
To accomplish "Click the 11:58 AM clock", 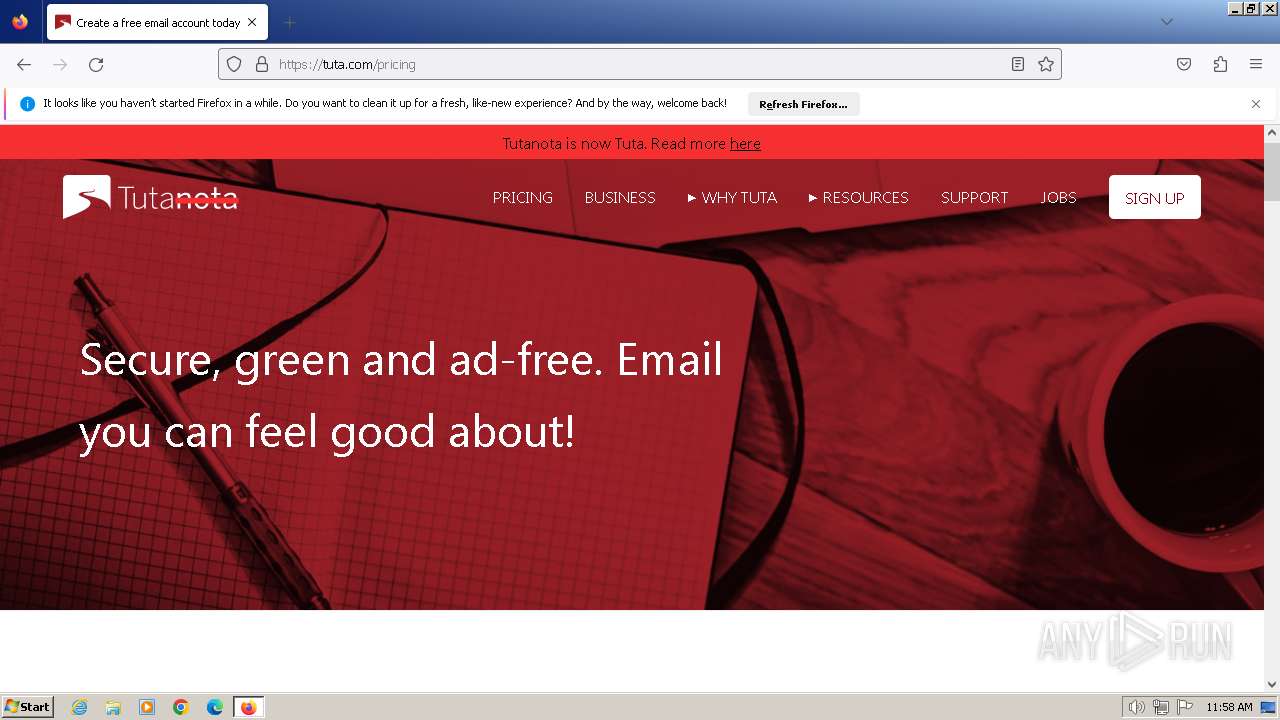I will 1229,707.
